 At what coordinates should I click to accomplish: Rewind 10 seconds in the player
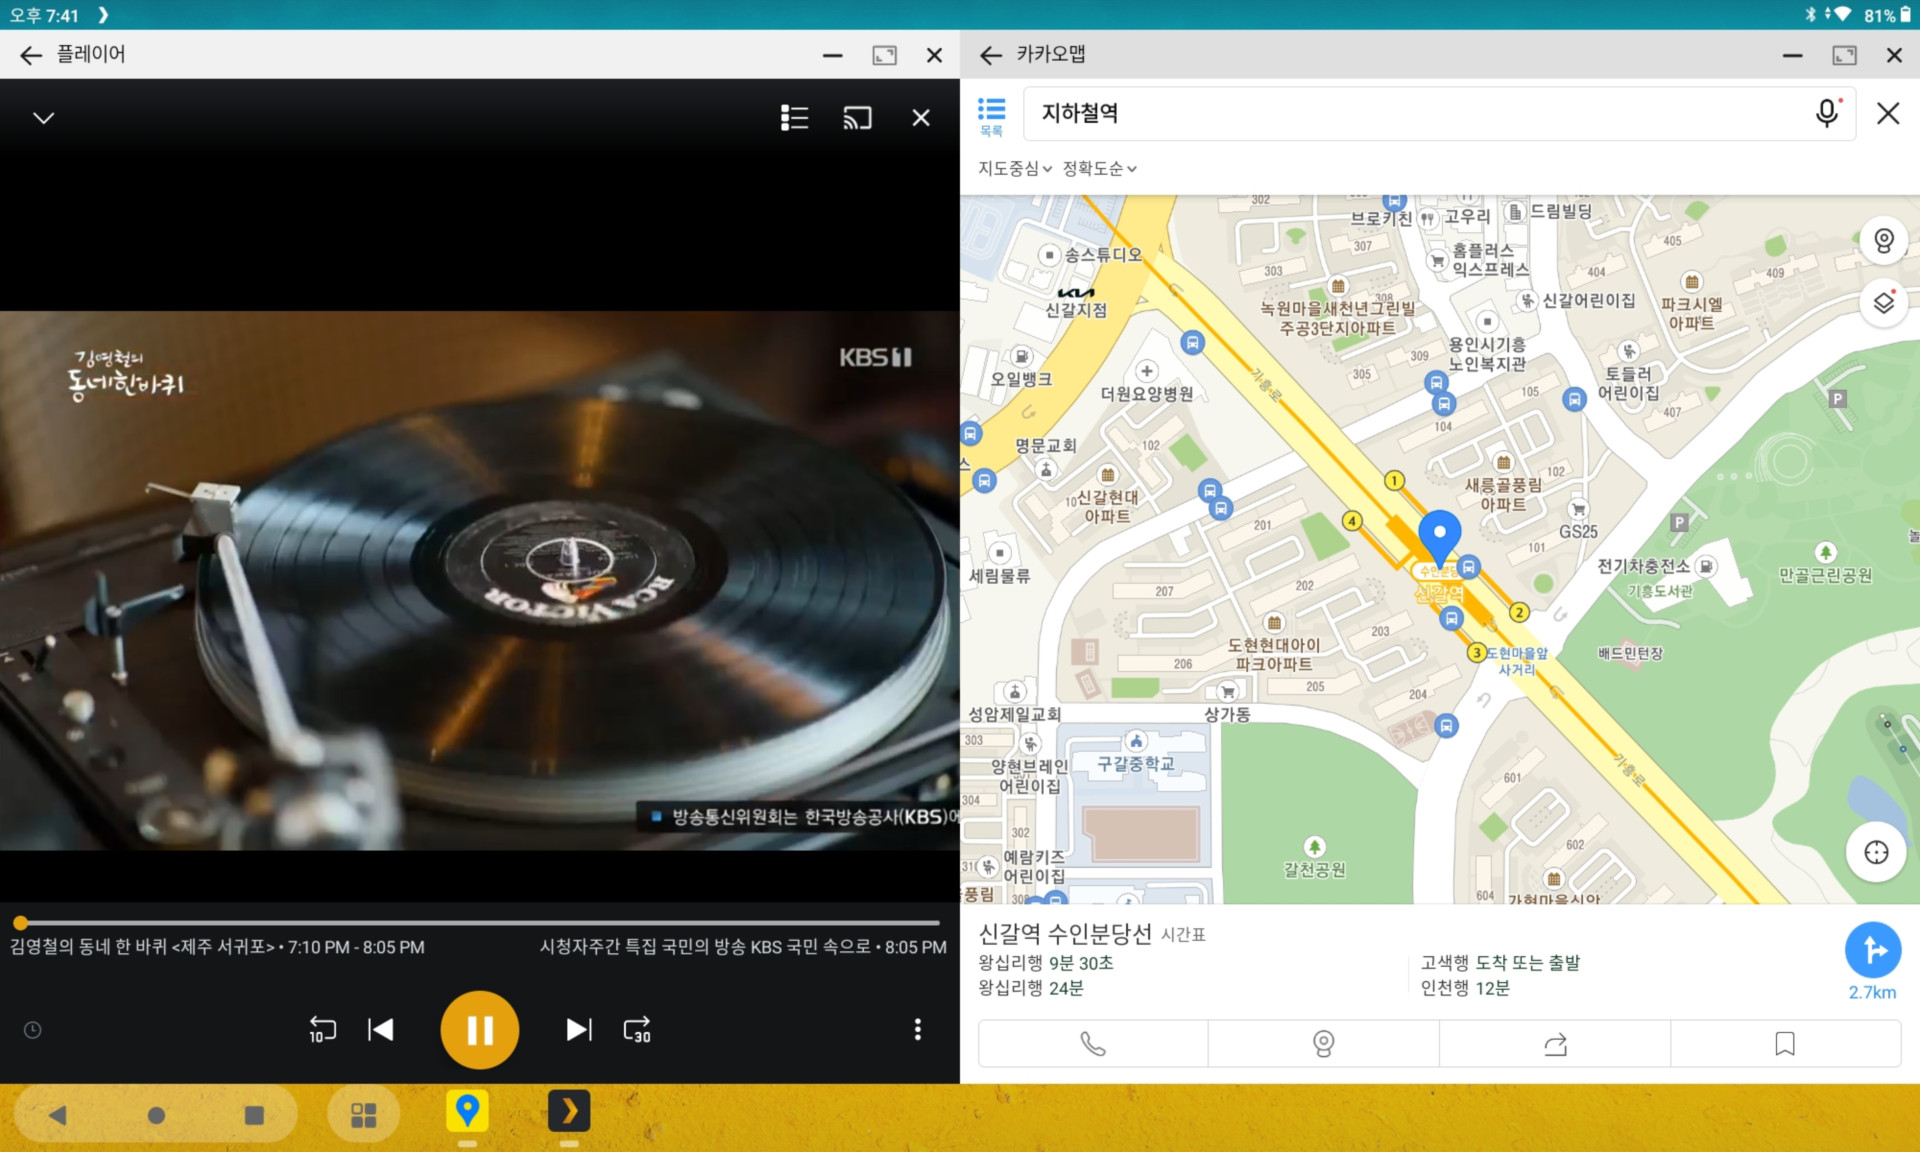(x=322, y=1029)
